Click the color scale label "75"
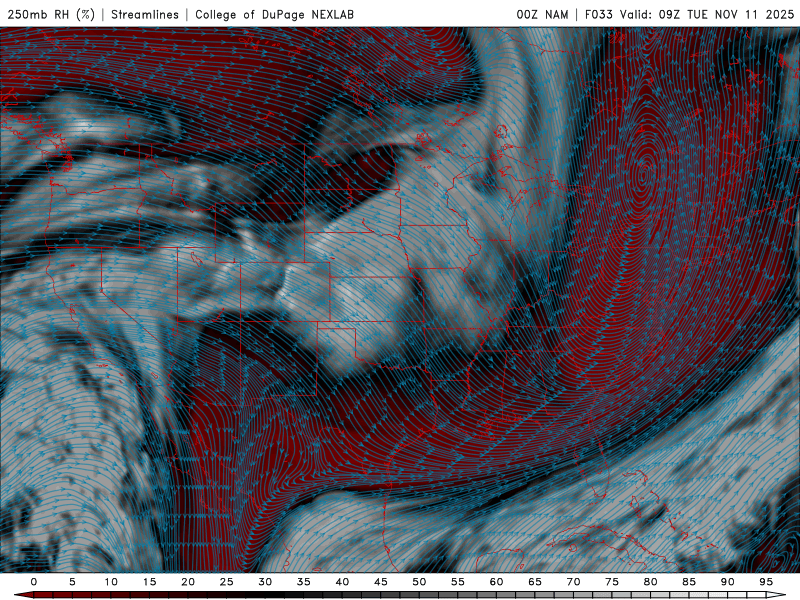 612,582
